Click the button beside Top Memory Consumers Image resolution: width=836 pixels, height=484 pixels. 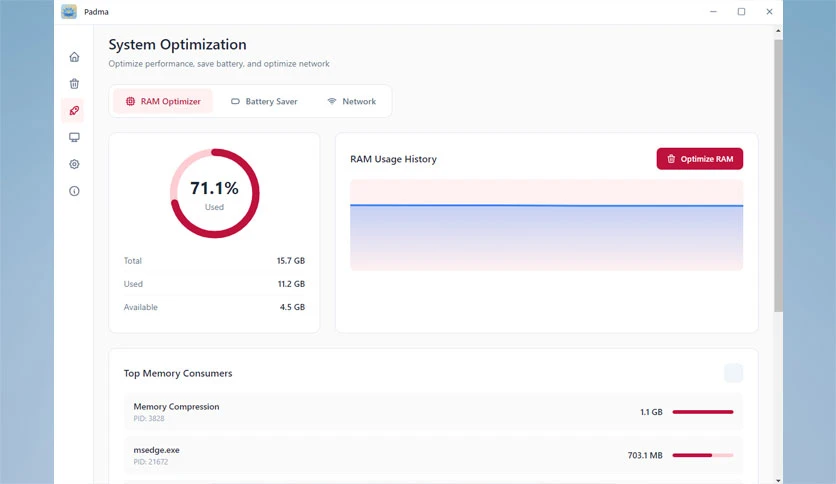pos(733,373)
